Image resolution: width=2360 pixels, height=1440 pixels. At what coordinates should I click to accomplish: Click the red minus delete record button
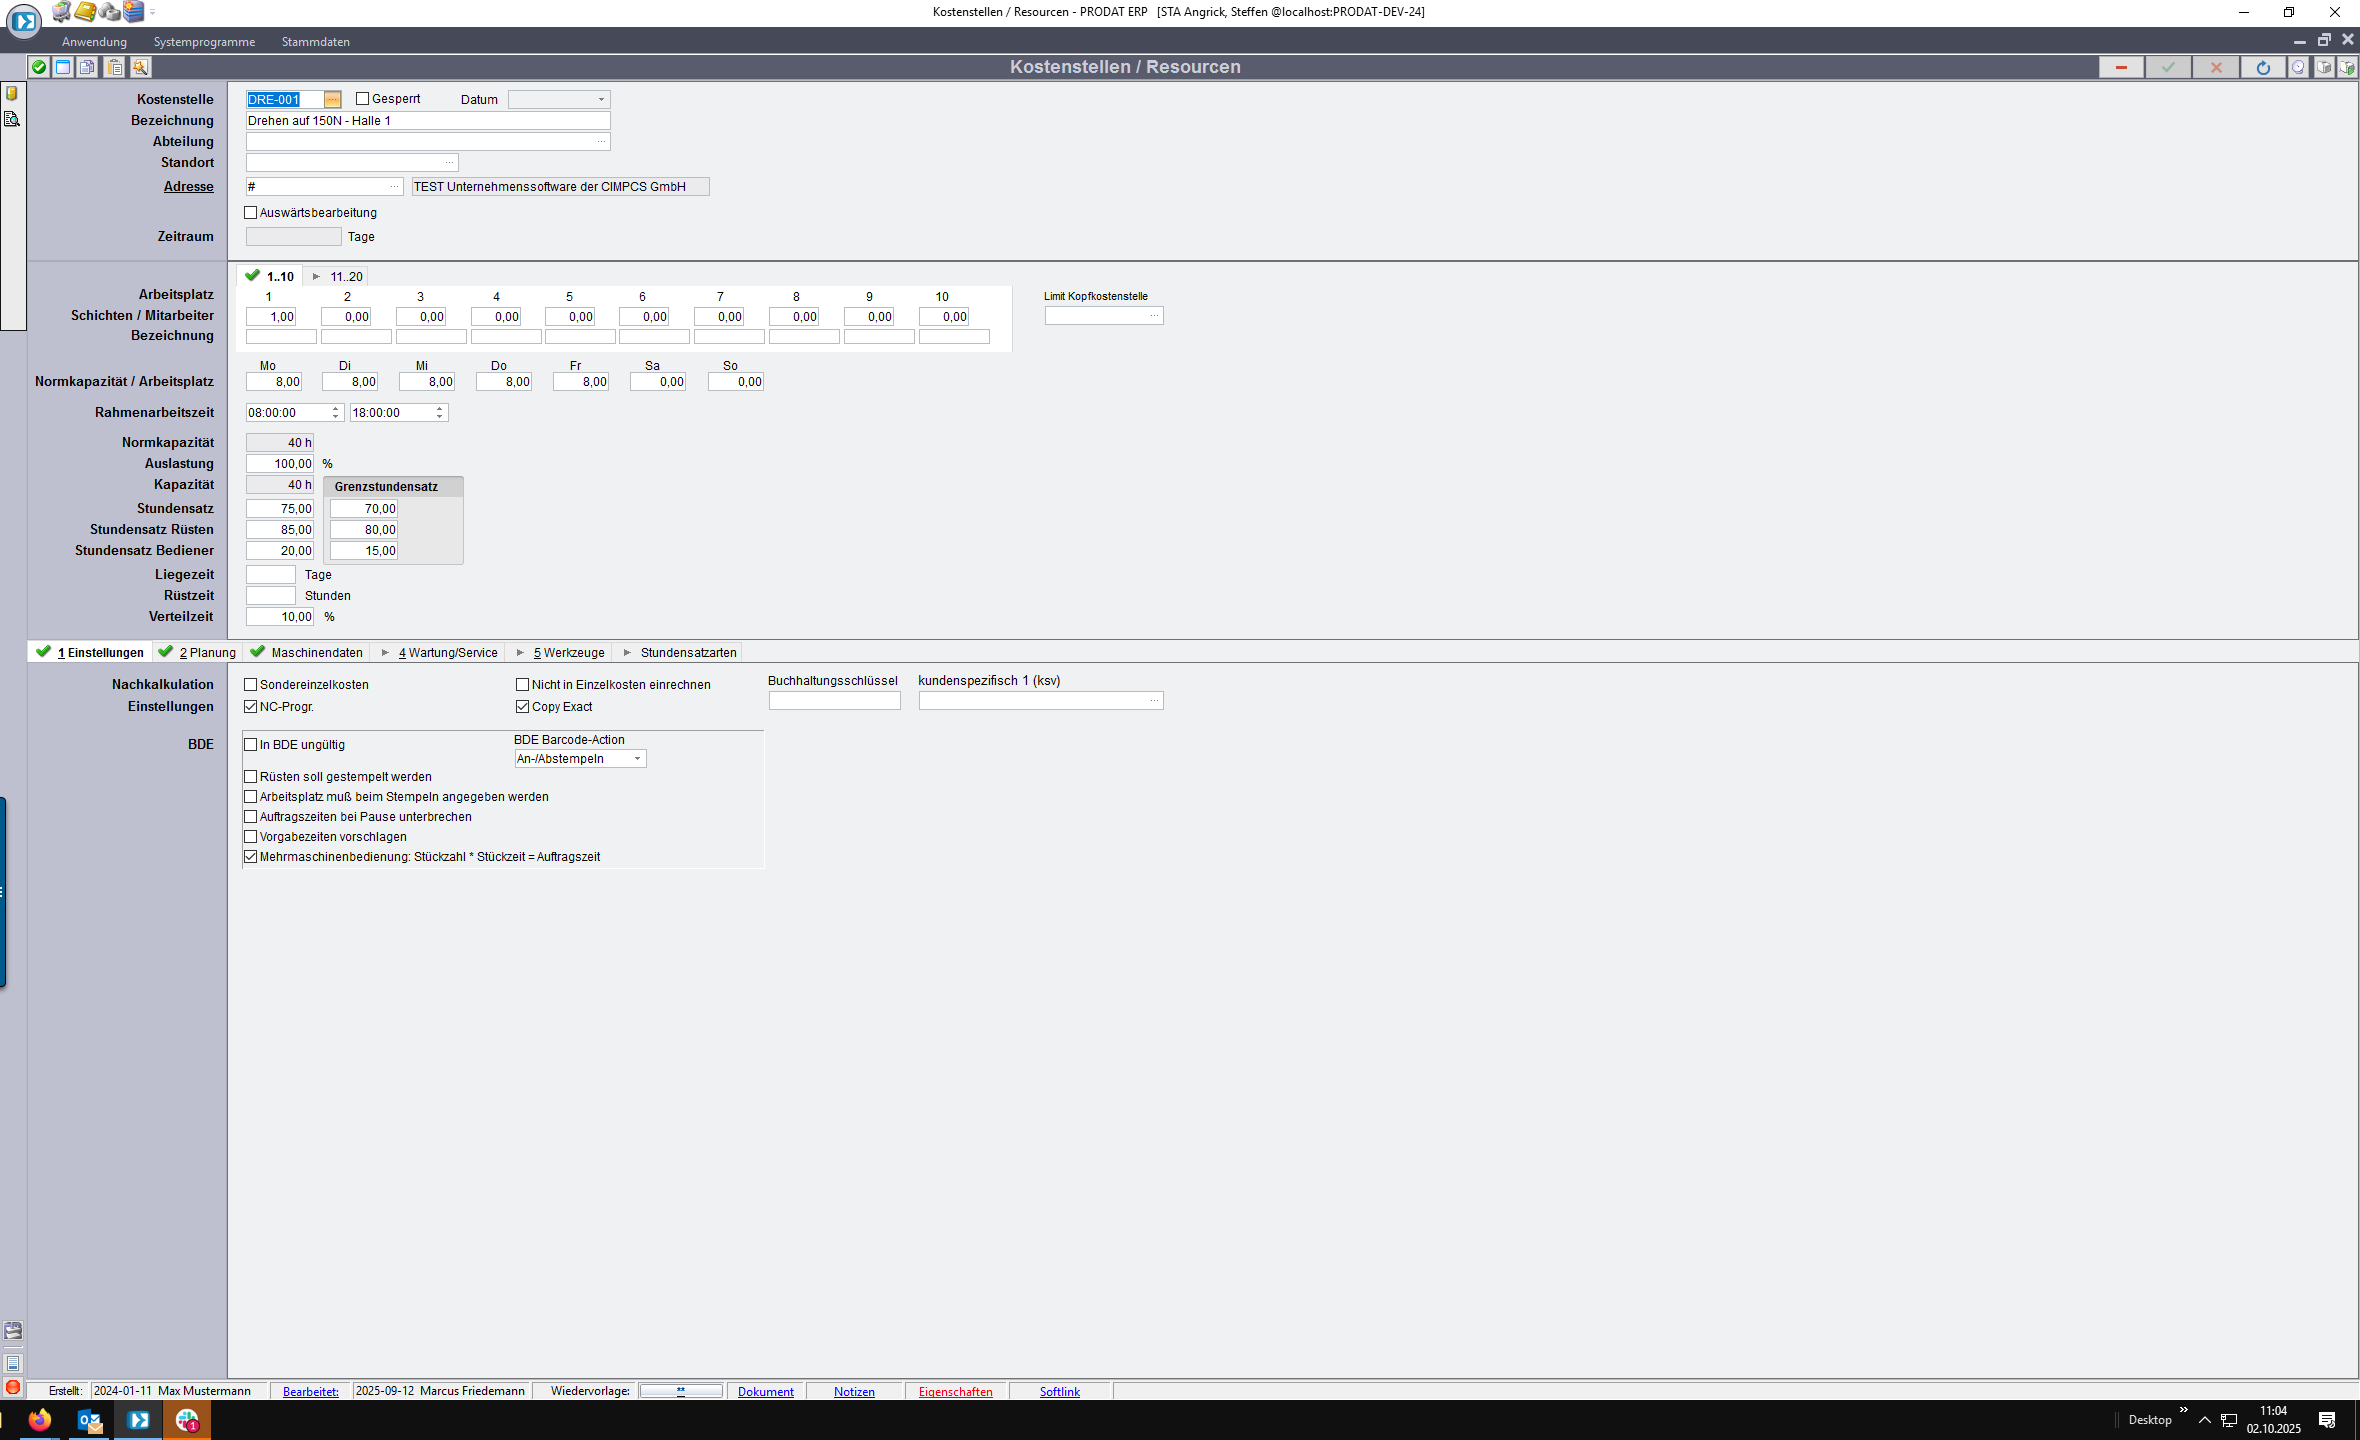coord(2120,67)
